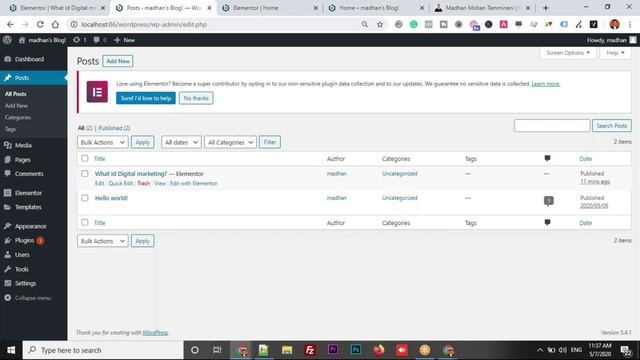Launch FileZilla from the taskbar
640x360 pixels.
[310, 350]
